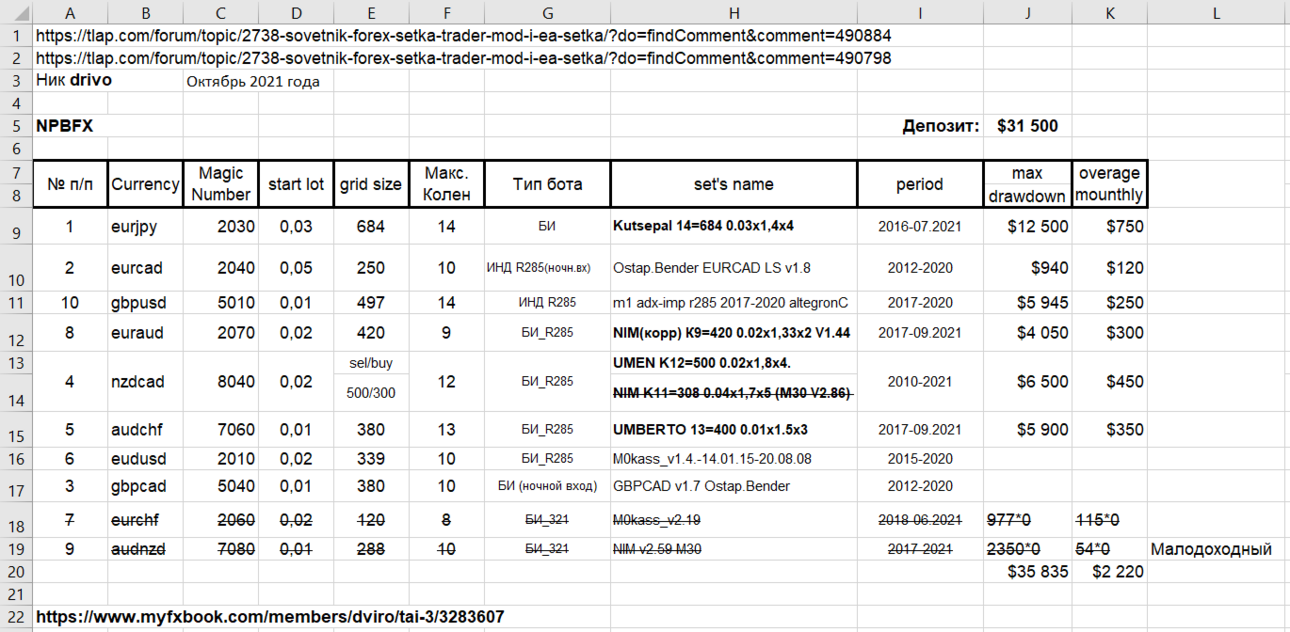Select the $31 500 deposit value
The width and height of the screenshot is (1290, 632).
(x=1027, y=126)
